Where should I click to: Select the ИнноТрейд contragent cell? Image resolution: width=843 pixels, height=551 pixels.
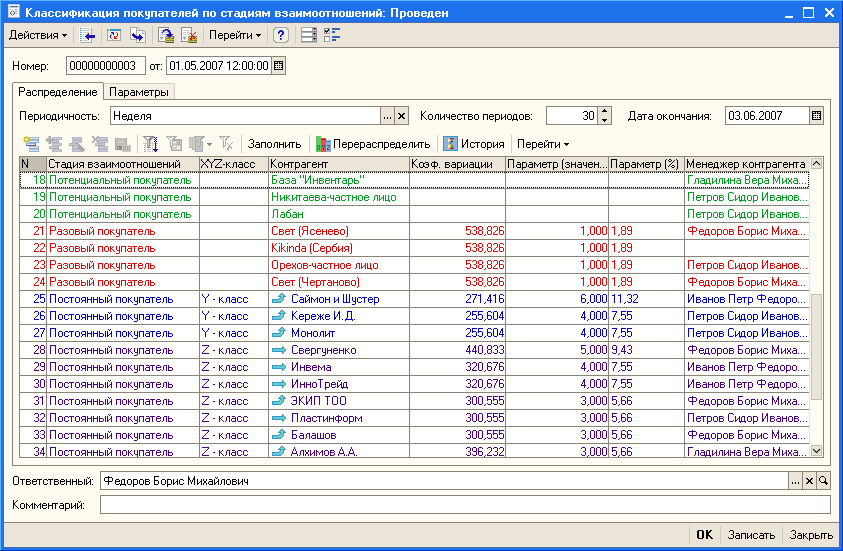coord(339,384)
